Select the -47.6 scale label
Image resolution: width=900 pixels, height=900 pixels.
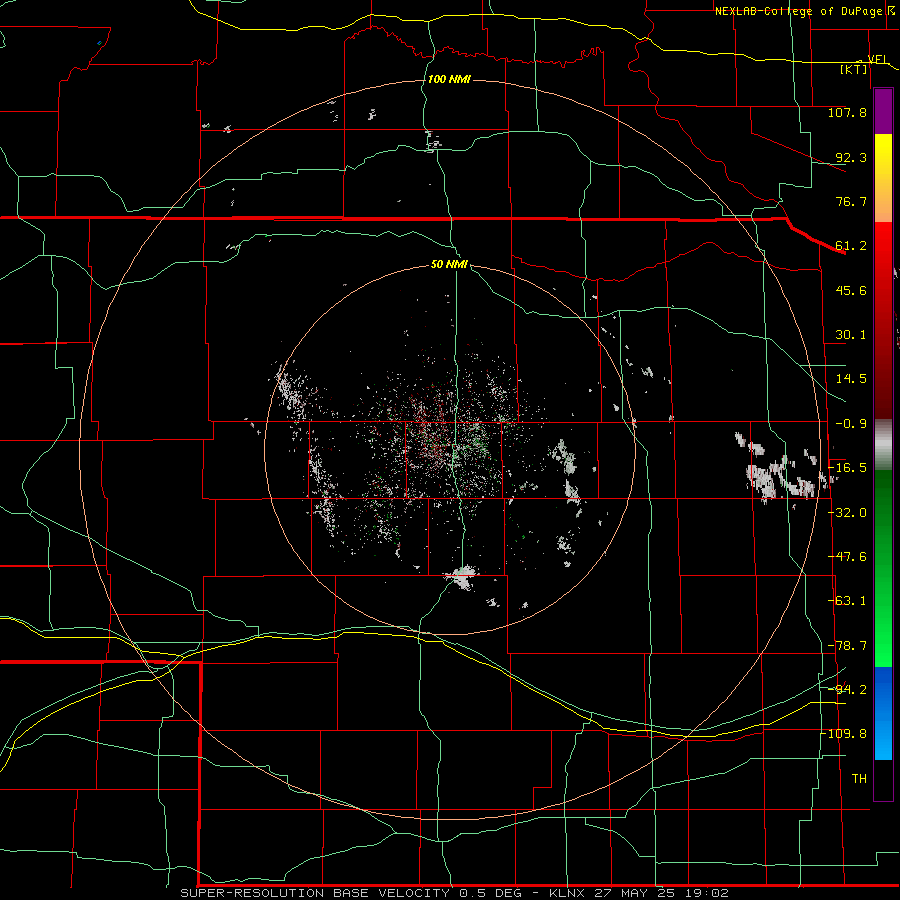847,557
